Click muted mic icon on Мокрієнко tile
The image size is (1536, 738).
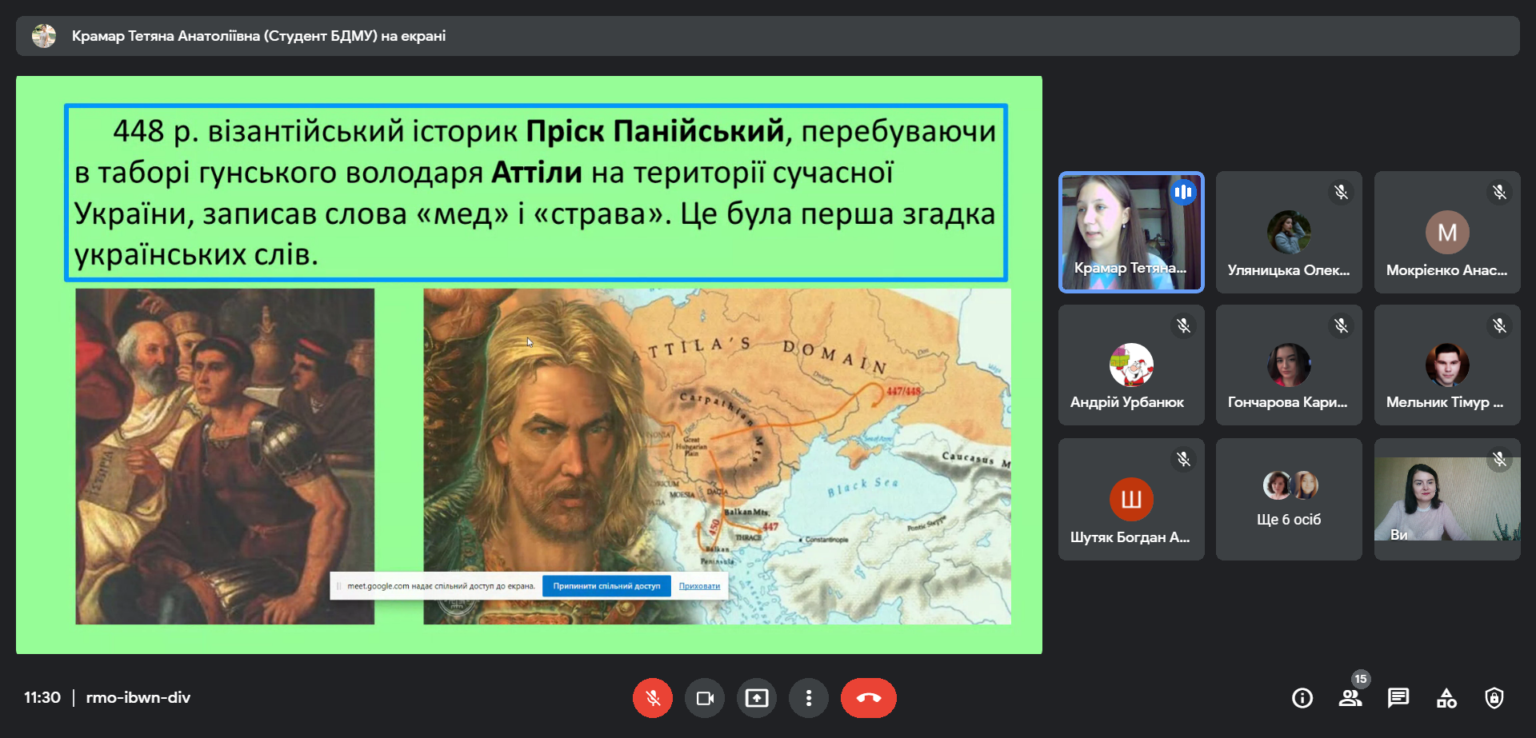pyautogui.click(x=1499, y=192)
